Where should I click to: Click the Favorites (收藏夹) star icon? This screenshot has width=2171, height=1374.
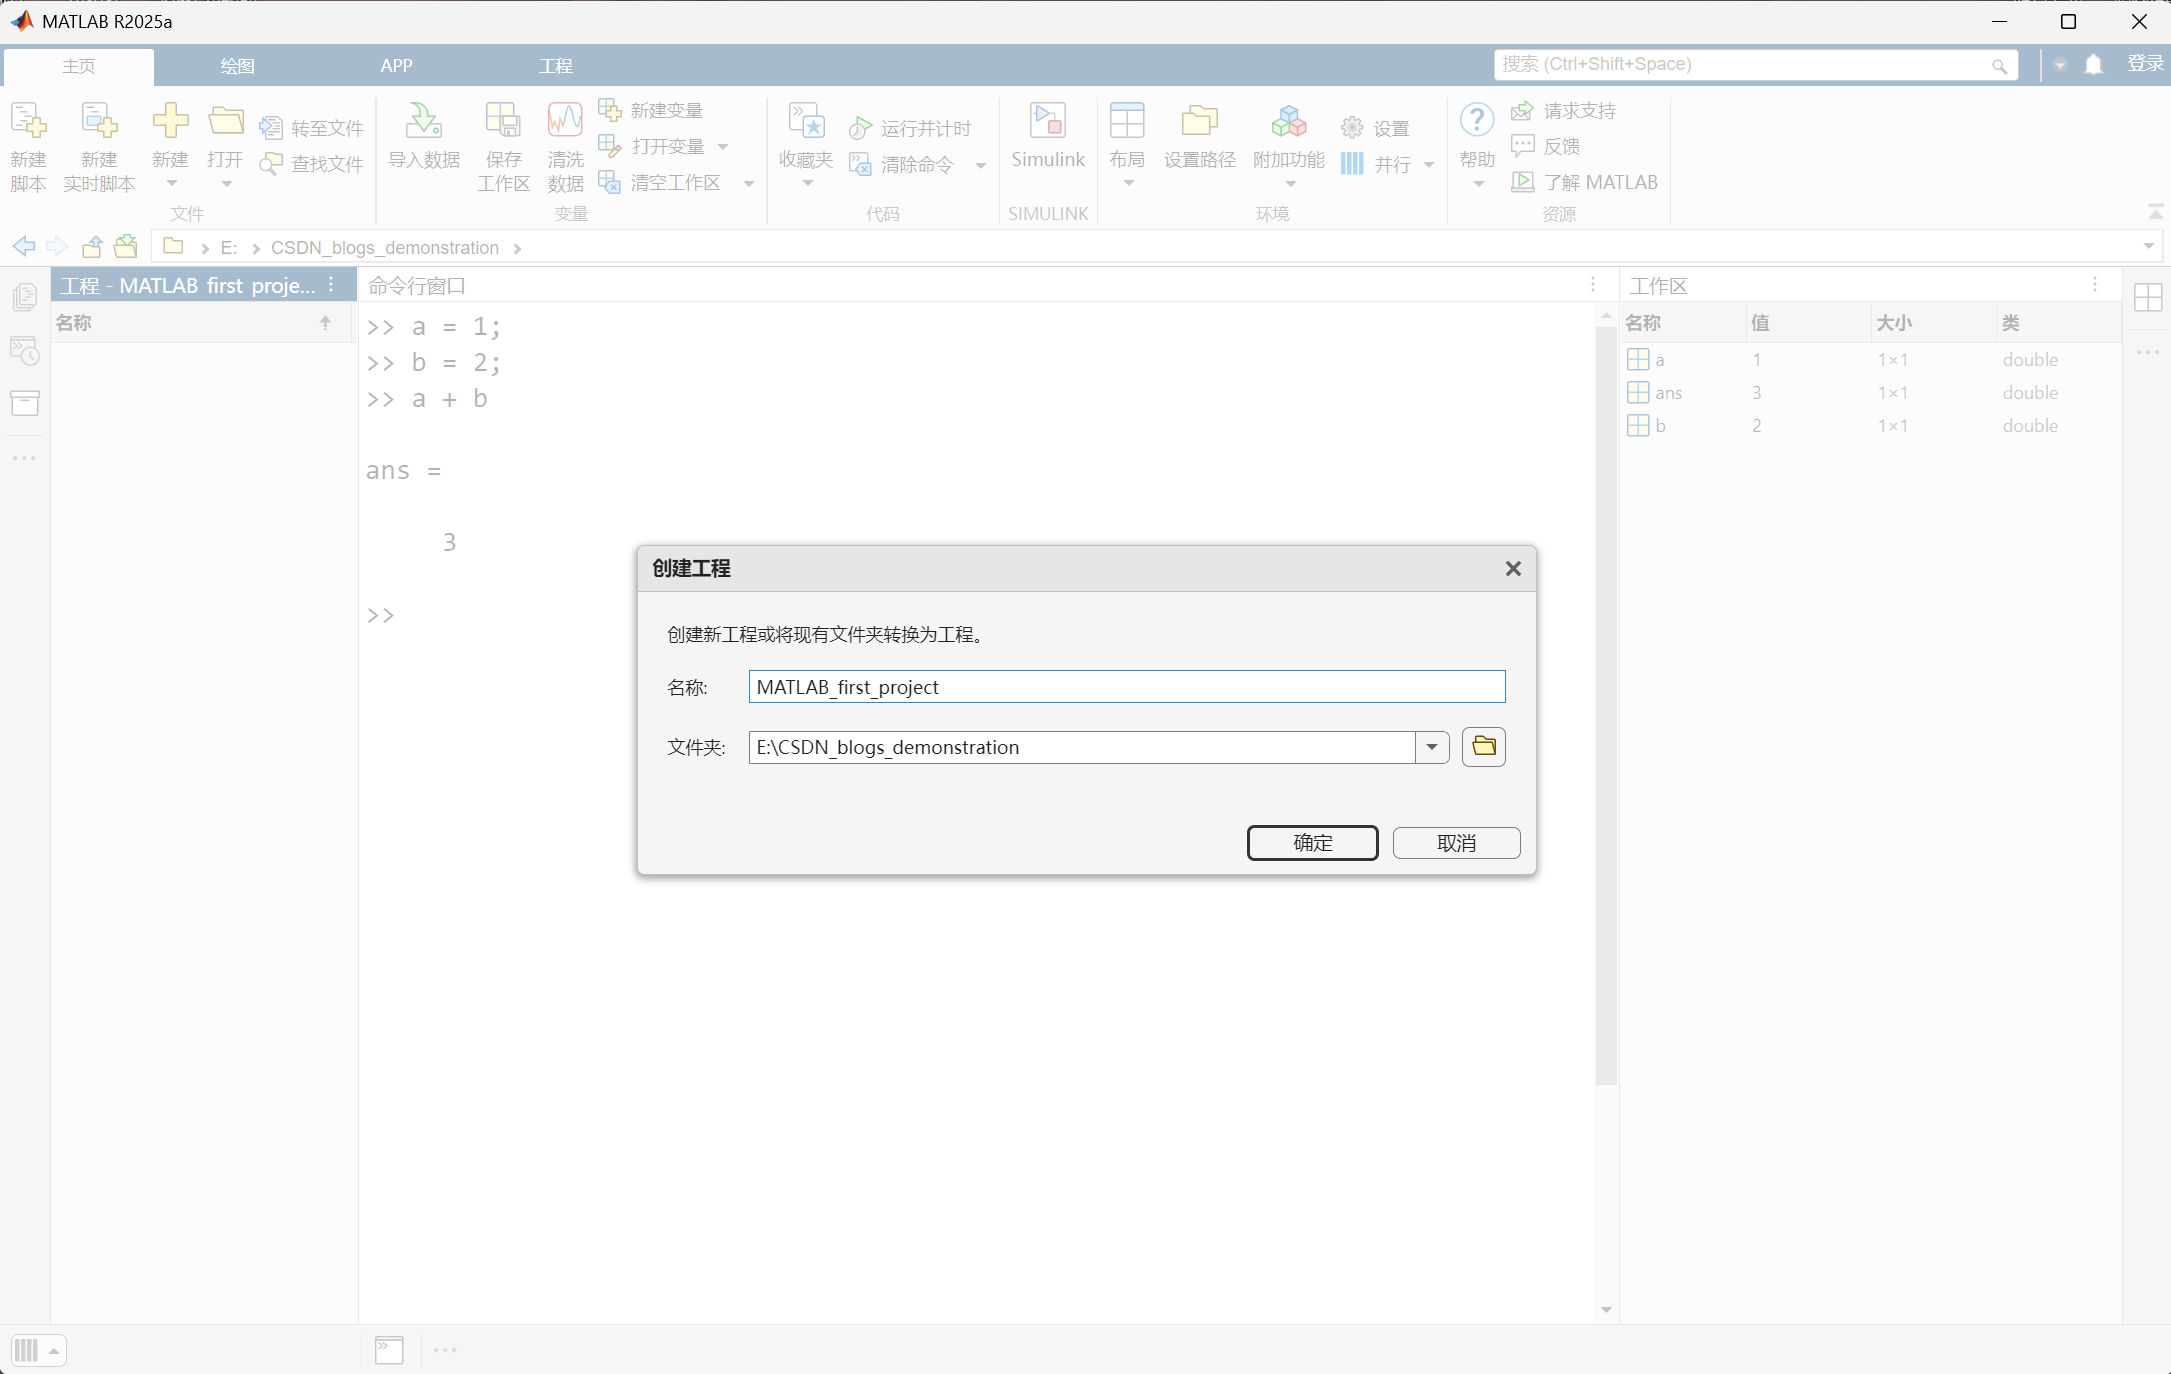[x=806, y=122]
